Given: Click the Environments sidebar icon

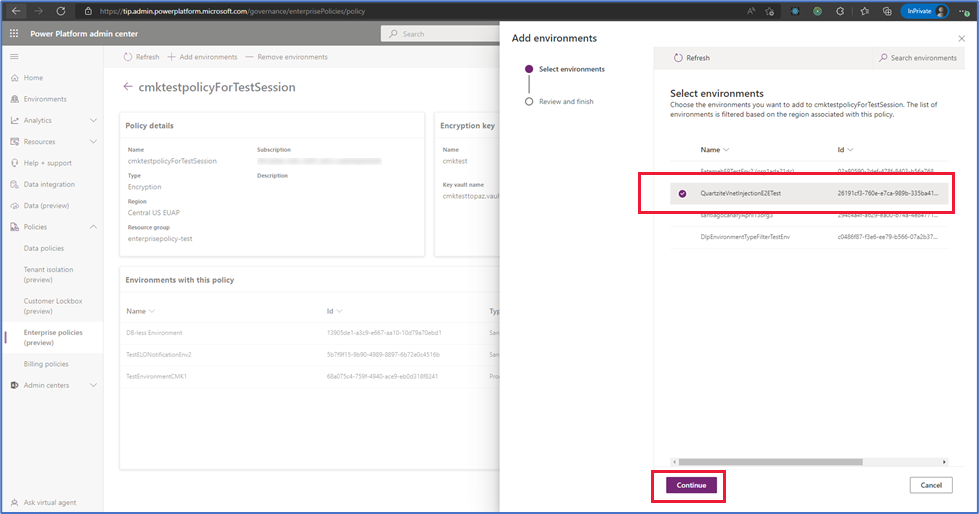Looking at the screenshot, I should click(15, 99).
